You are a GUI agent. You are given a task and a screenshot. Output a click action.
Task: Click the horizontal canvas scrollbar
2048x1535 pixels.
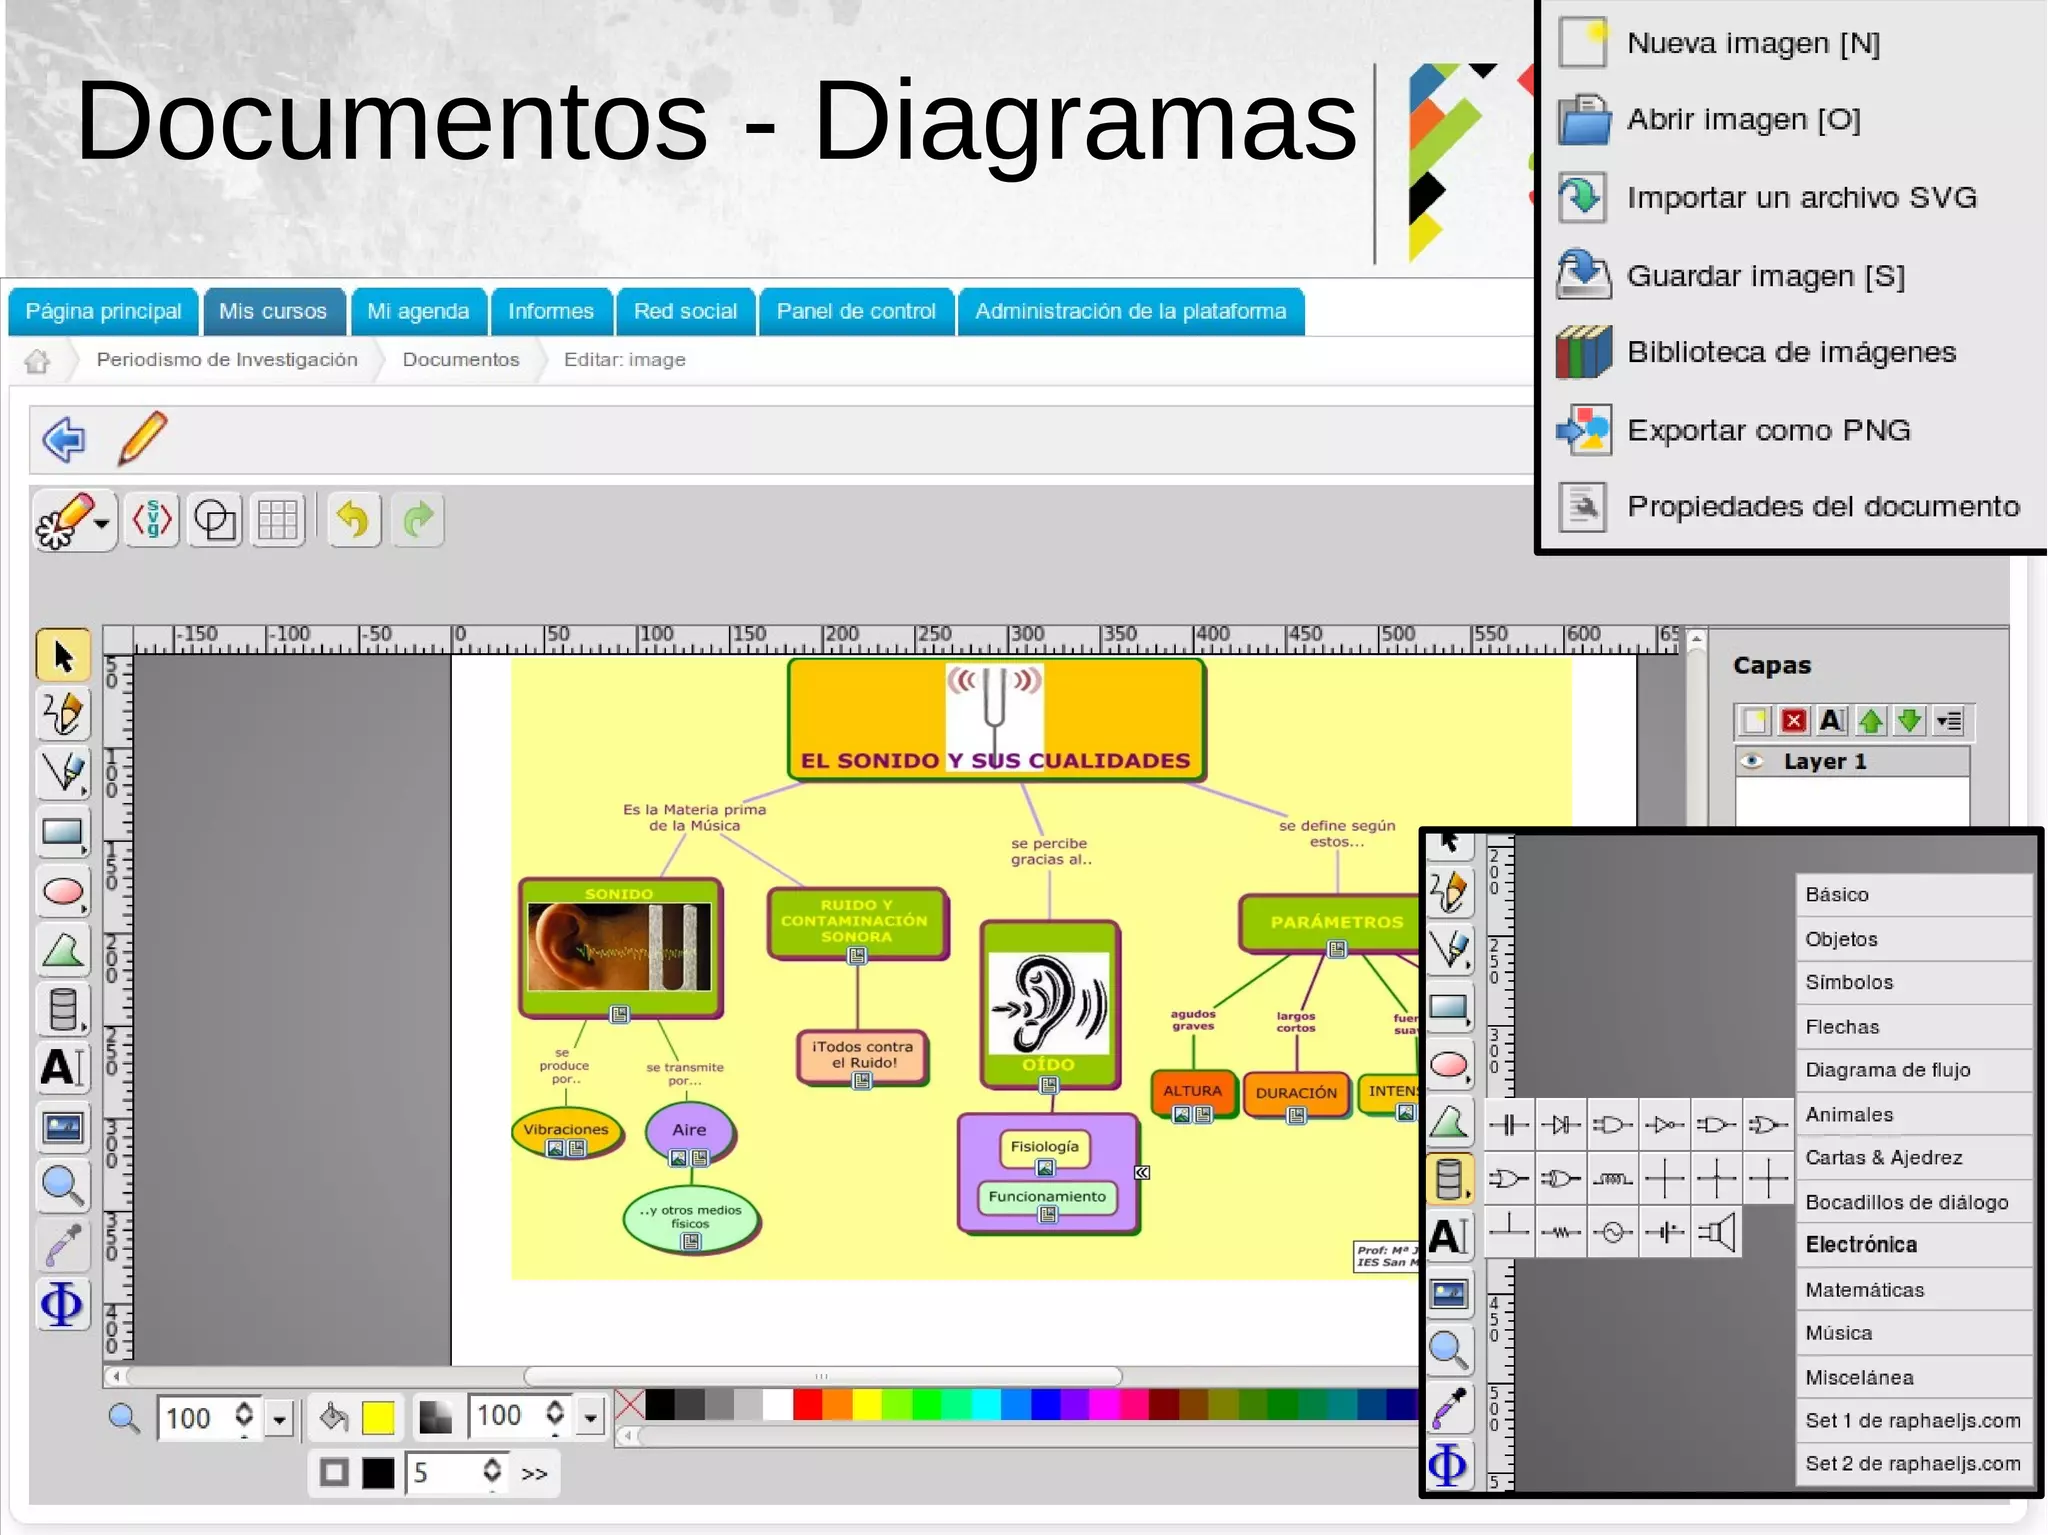pos(822,1376)
